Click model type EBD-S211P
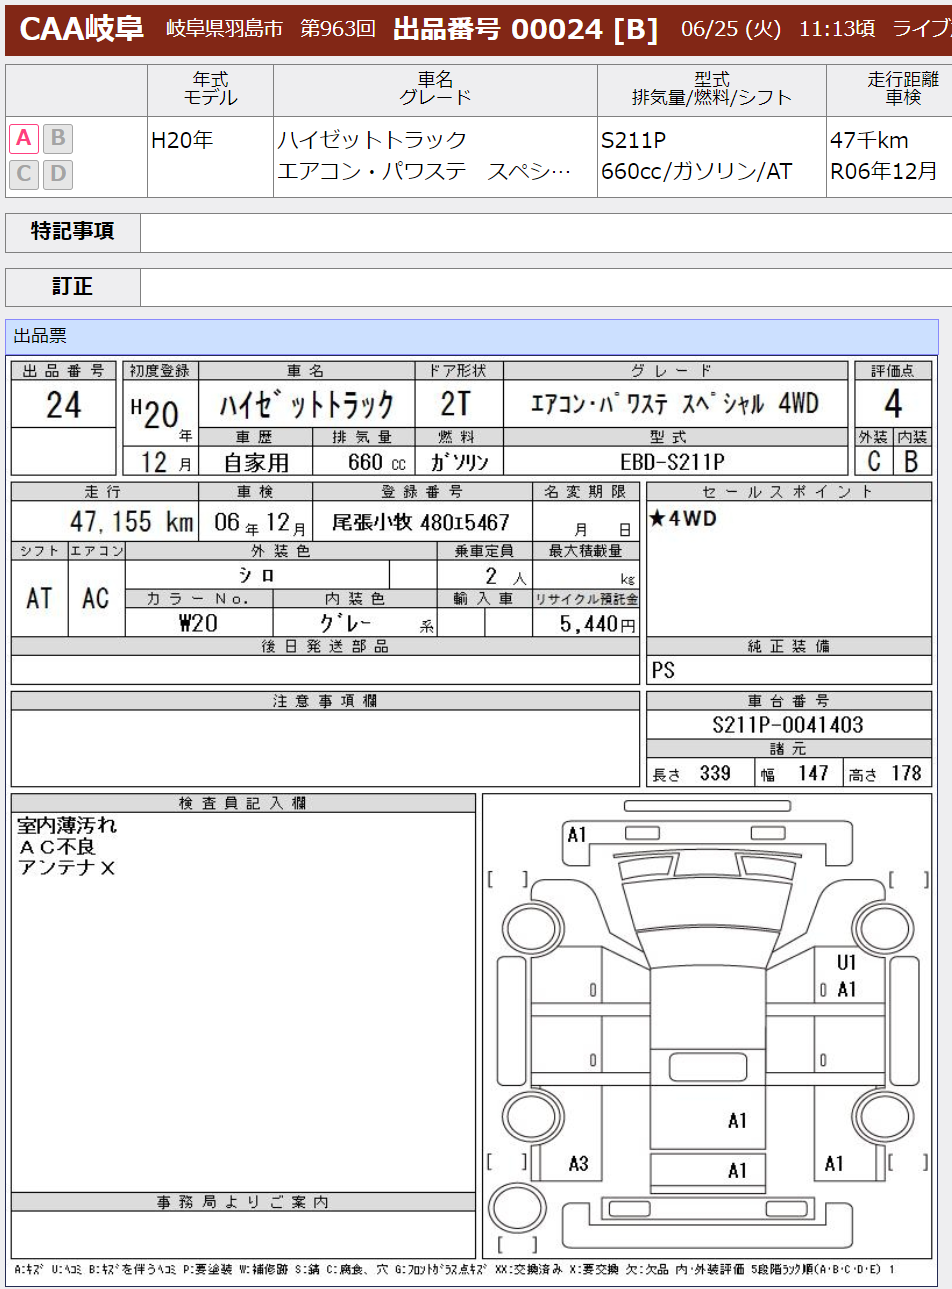This screenshot has height=1289, width=952. (672, 462)
